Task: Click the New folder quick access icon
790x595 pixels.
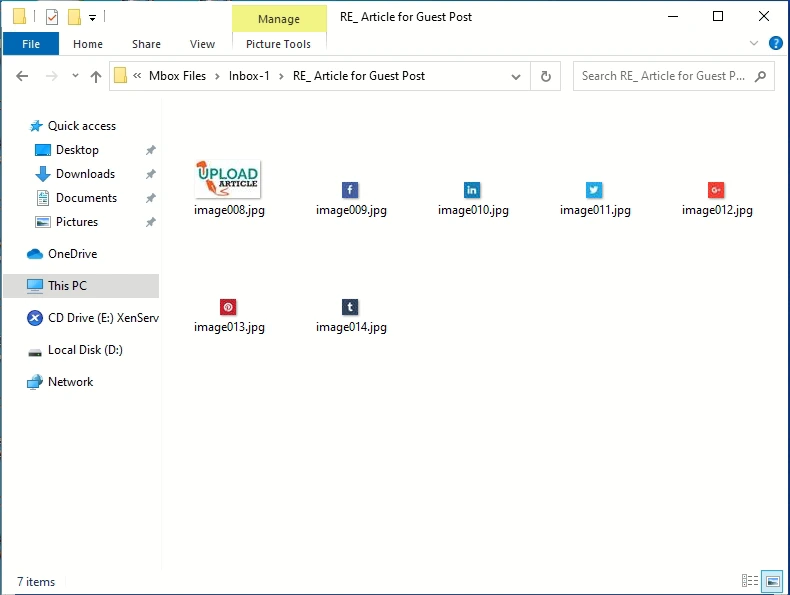Action: 75,17
